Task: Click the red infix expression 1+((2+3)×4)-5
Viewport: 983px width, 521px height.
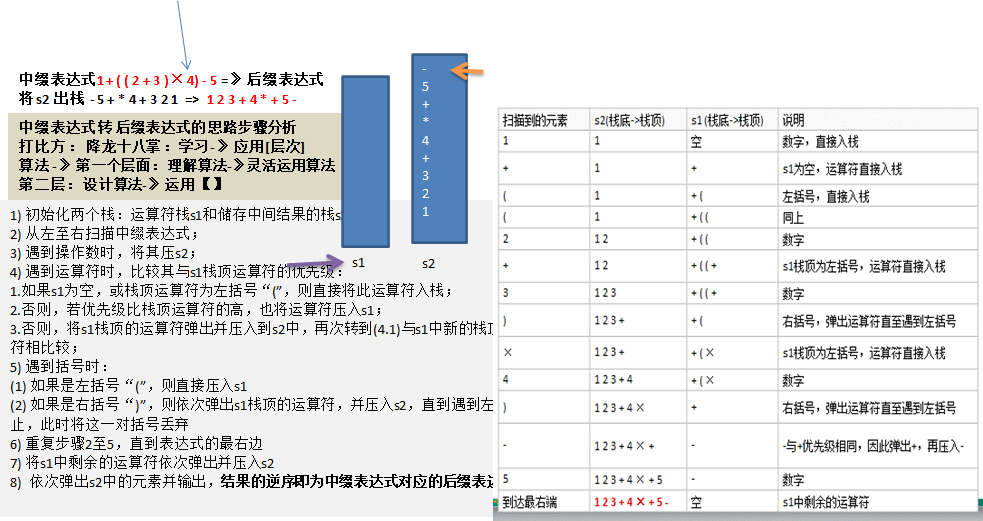Action: coord(156,80)
